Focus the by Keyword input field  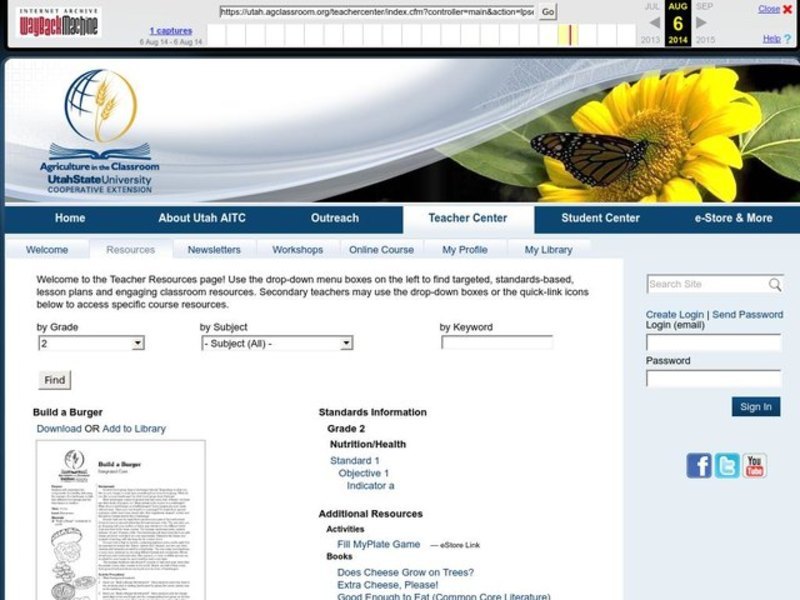click(x=497, y=343)
